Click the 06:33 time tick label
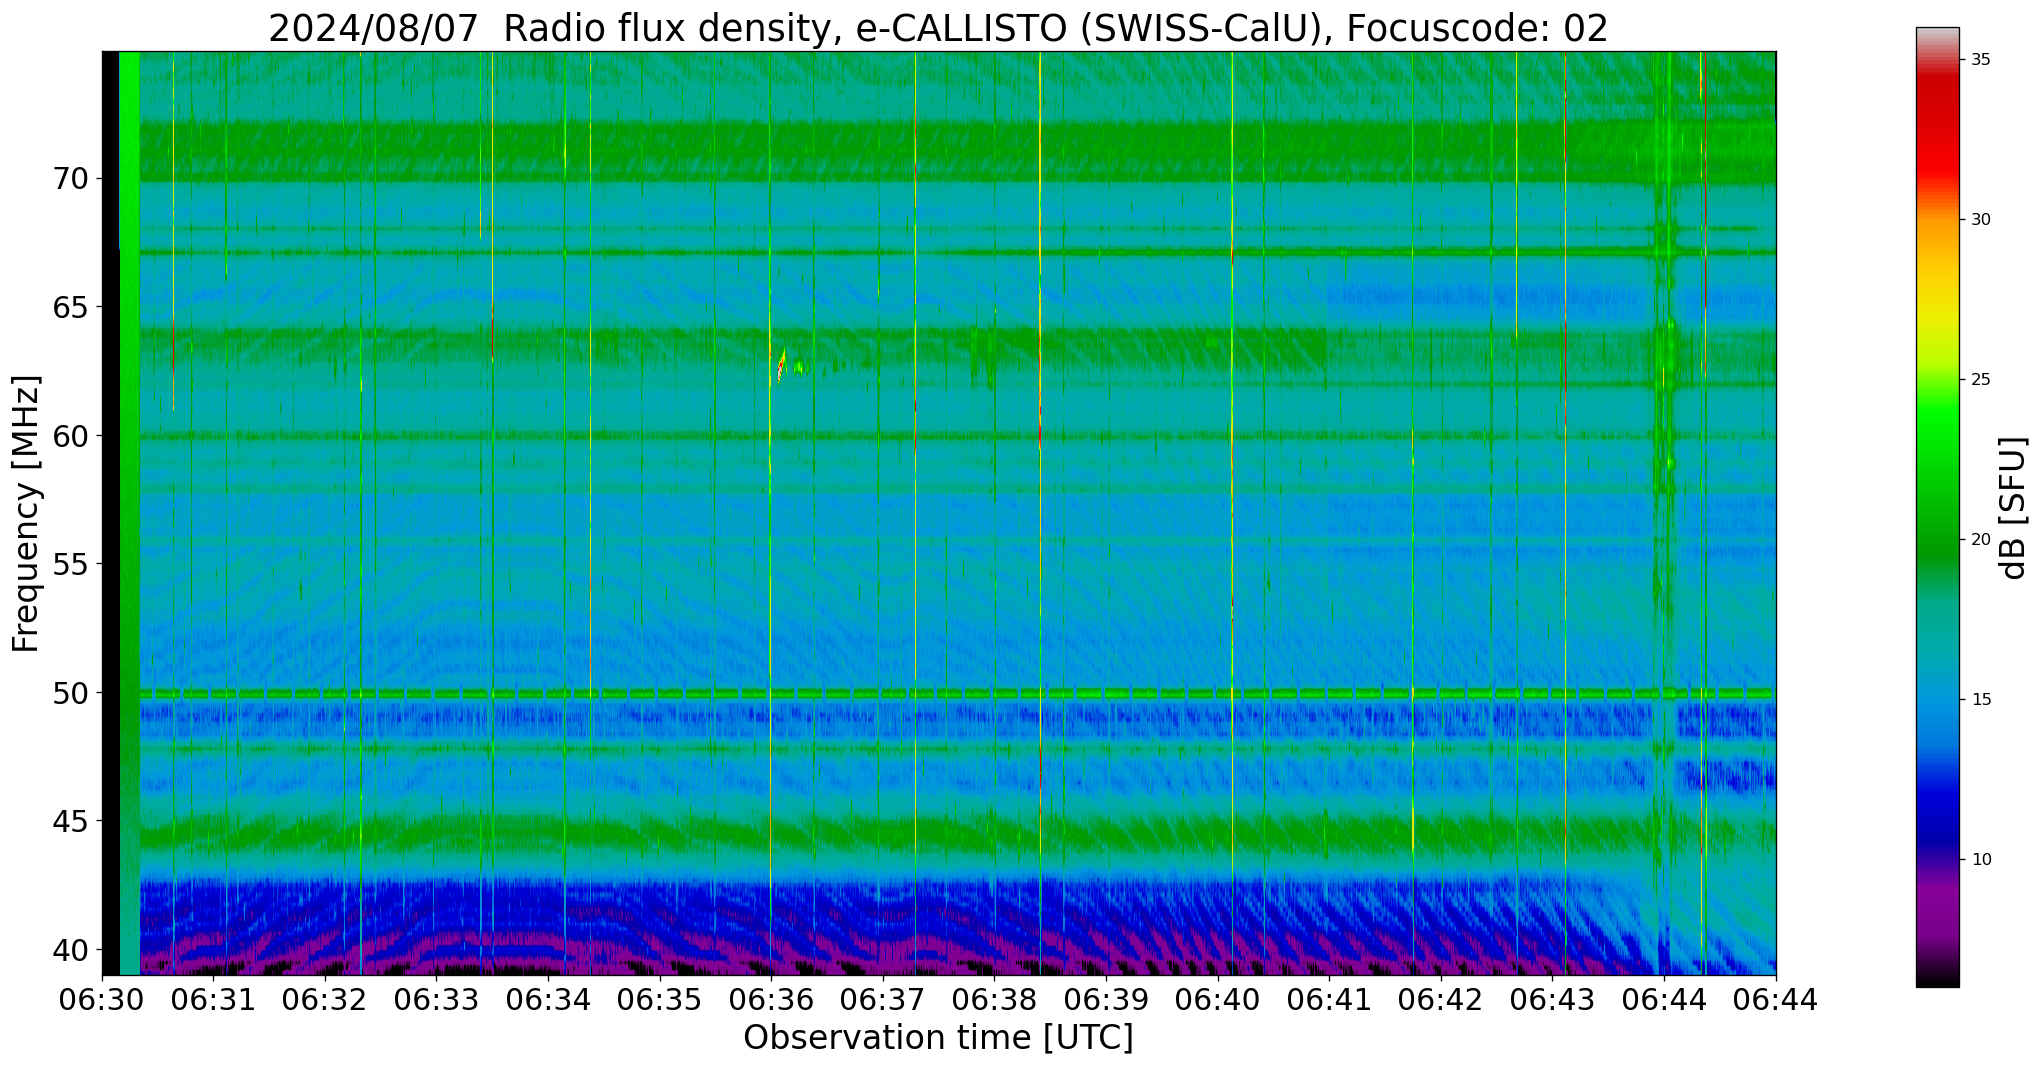Screen dimensions: 2043x1067 [x=437, y=999]
